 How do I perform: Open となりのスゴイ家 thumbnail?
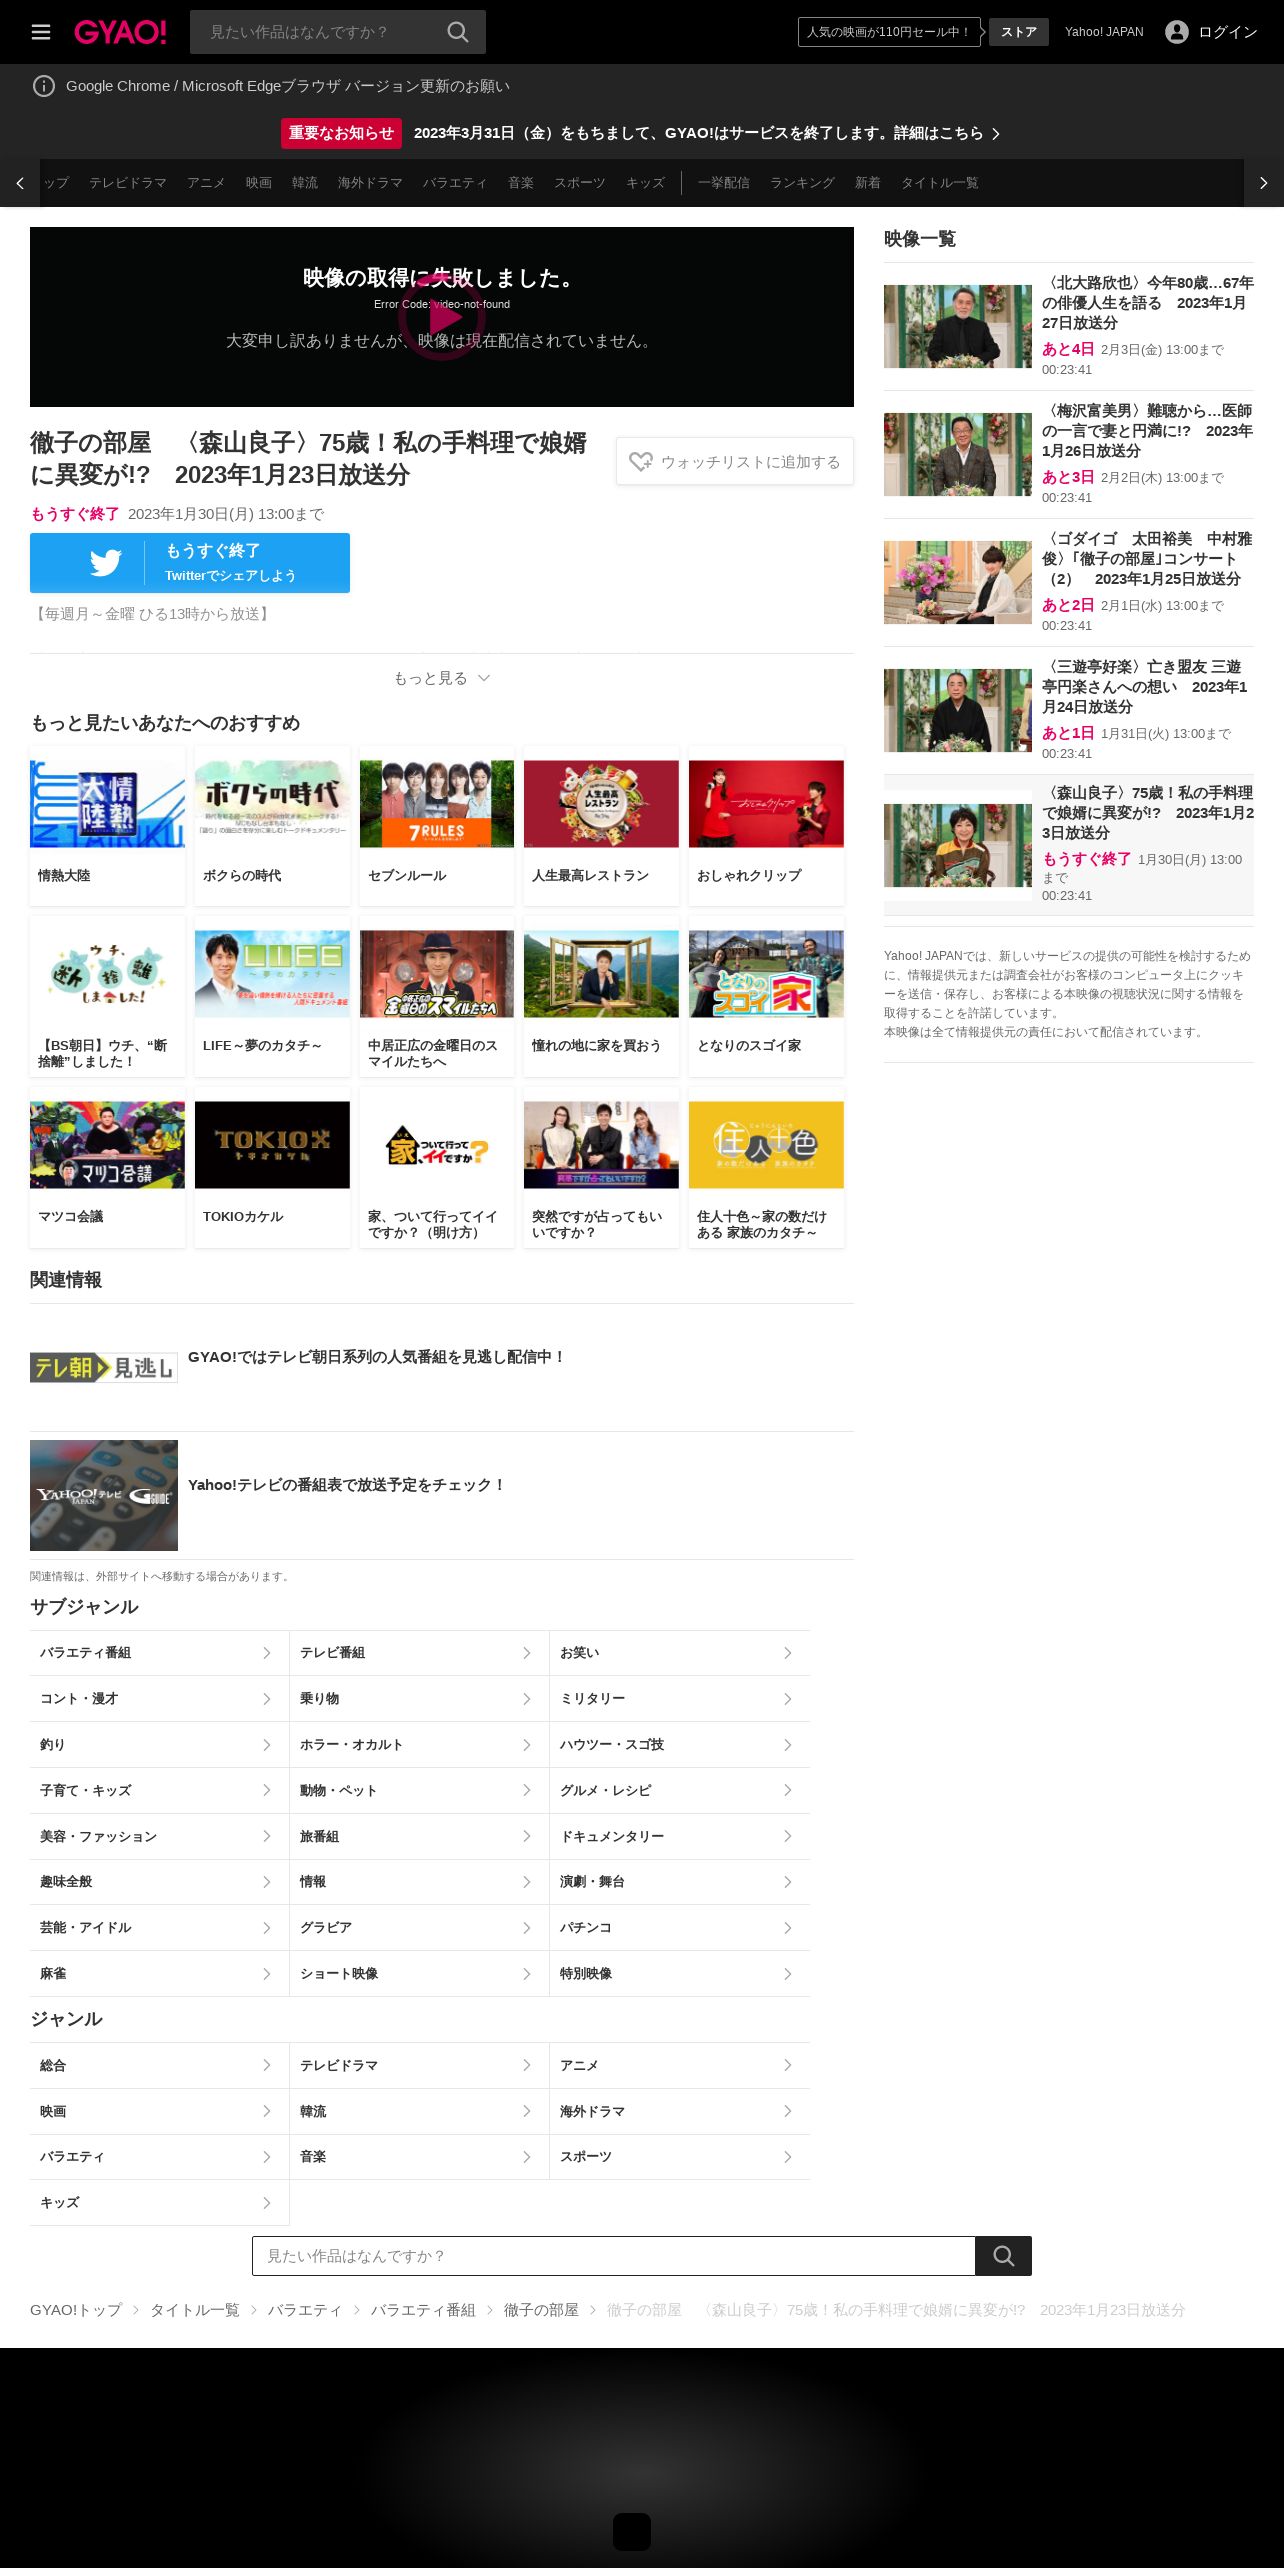pyautogui.click(x=766, y=974)
